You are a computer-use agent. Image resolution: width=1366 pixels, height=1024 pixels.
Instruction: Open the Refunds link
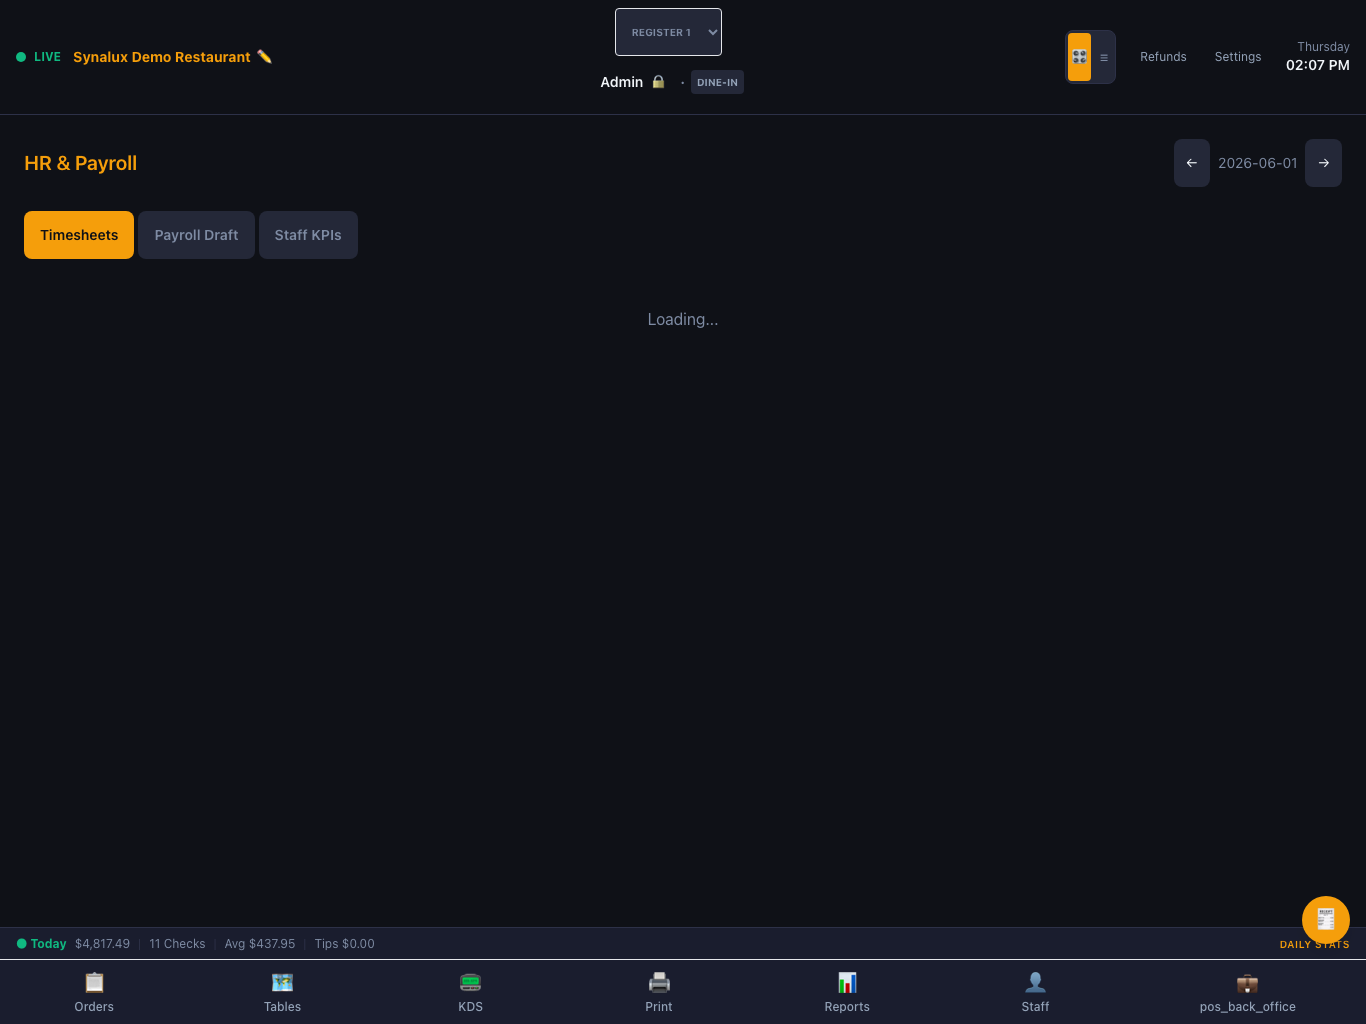click(1163, 57)
